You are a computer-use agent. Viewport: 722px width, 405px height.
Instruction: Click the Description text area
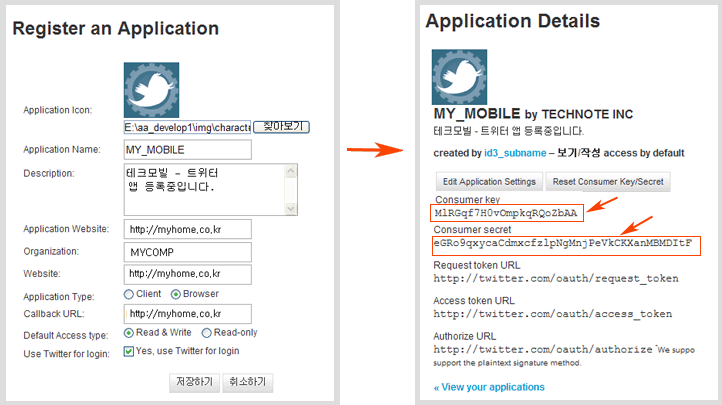203,190
